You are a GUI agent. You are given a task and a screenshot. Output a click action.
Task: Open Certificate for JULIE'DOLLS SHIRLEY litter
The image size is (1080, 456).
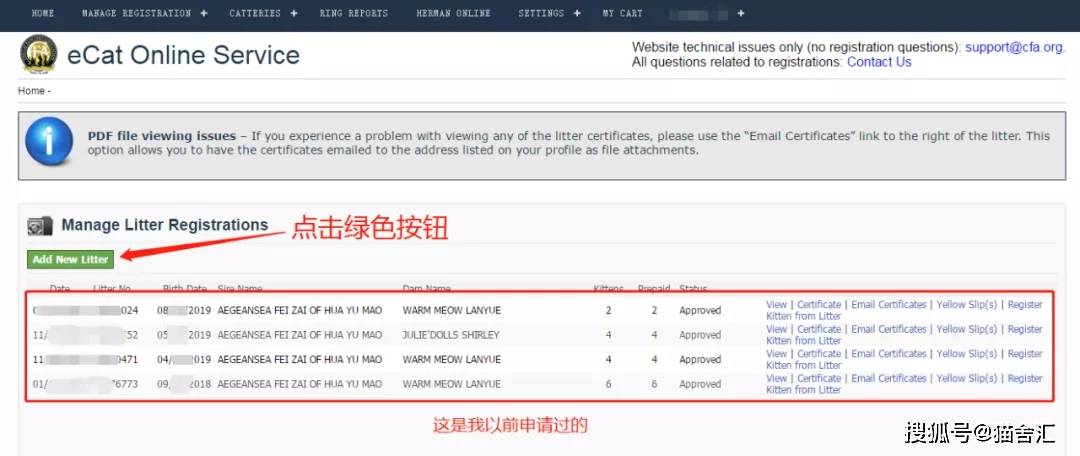pos(819,329)
